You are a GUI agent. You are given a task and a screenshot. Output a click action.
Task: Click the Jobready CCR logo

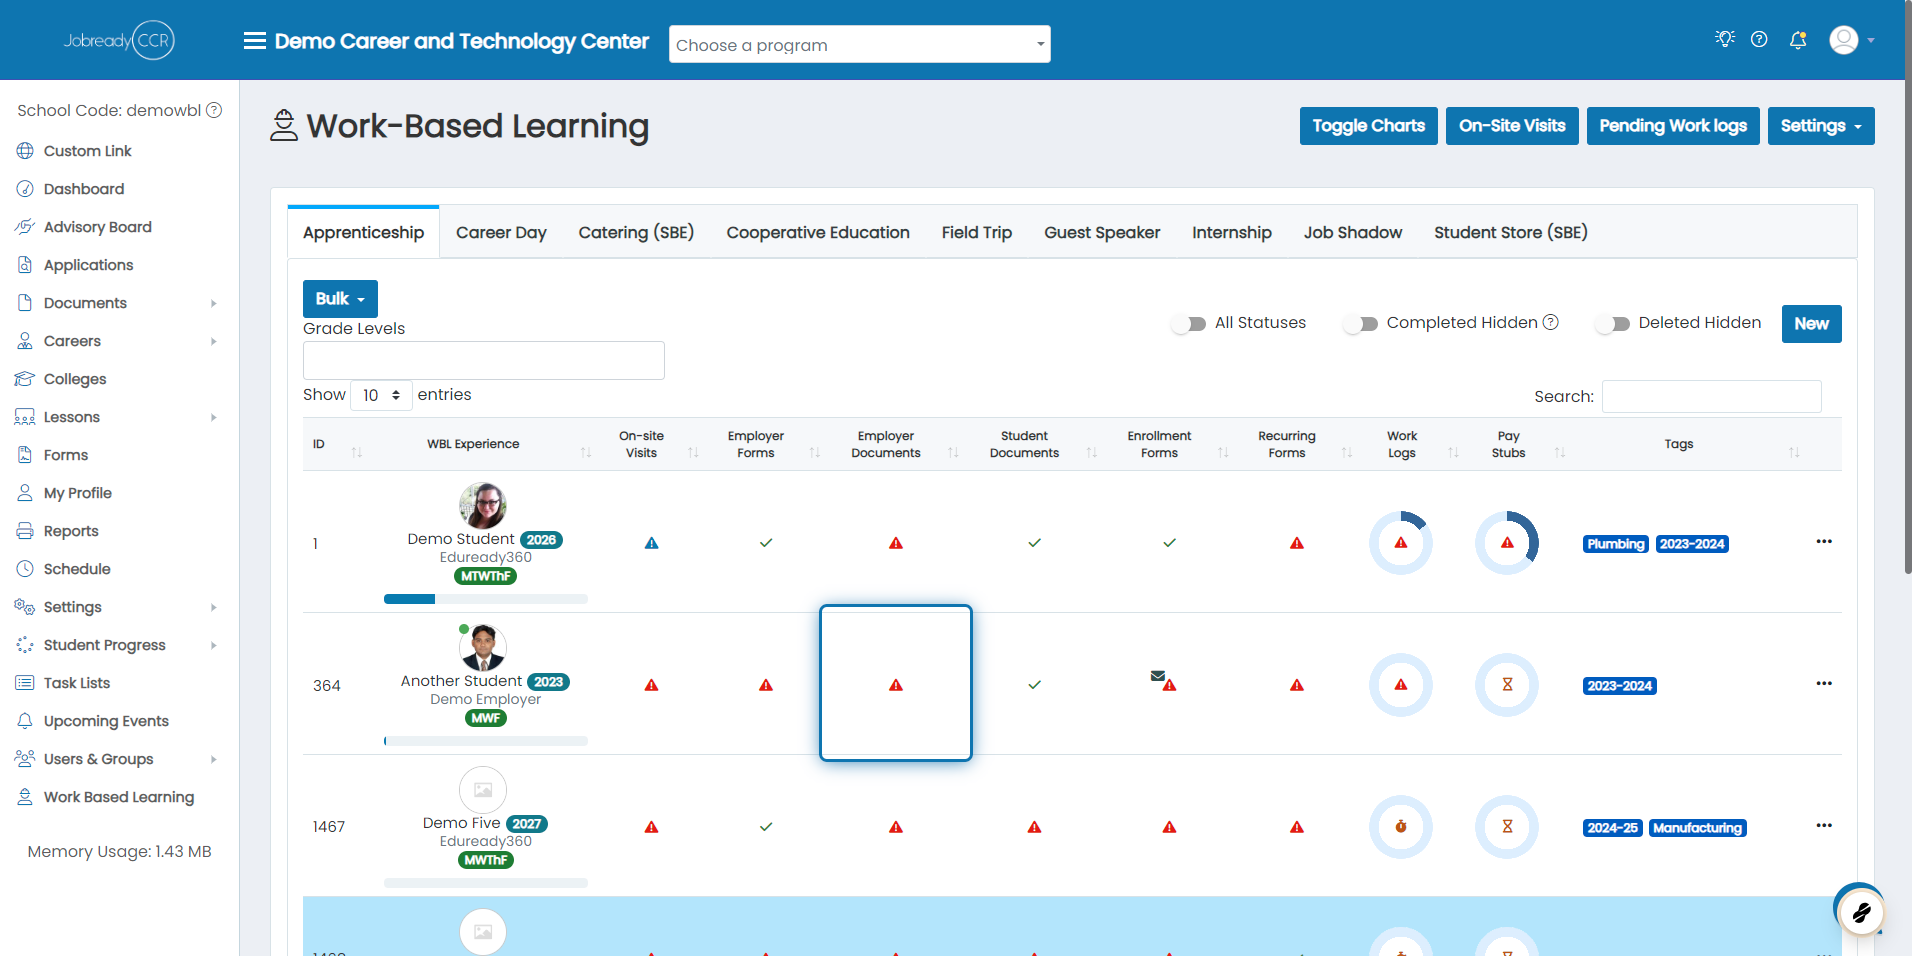click(119, 40)
